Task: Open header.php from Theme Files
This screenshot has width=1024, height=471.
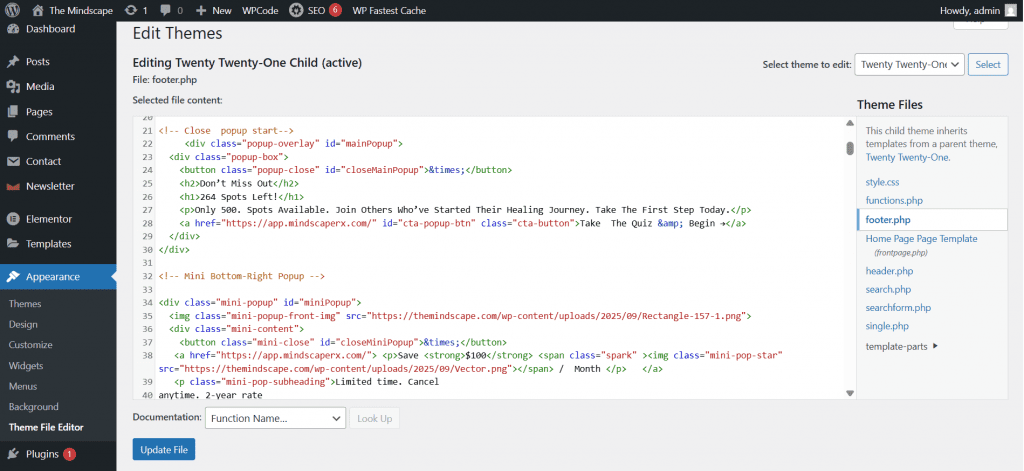Action: click(889, 270)
